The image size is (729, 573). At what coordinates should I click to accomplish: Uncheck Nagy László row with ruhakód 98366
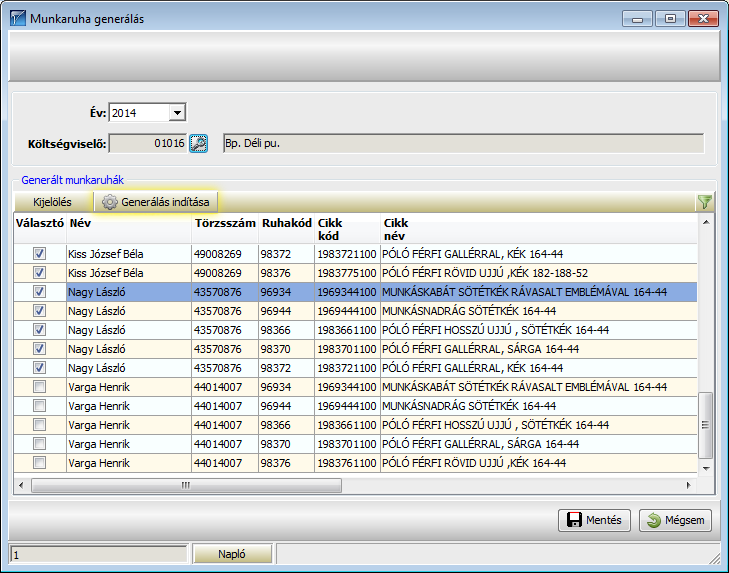tap(40, 330)
